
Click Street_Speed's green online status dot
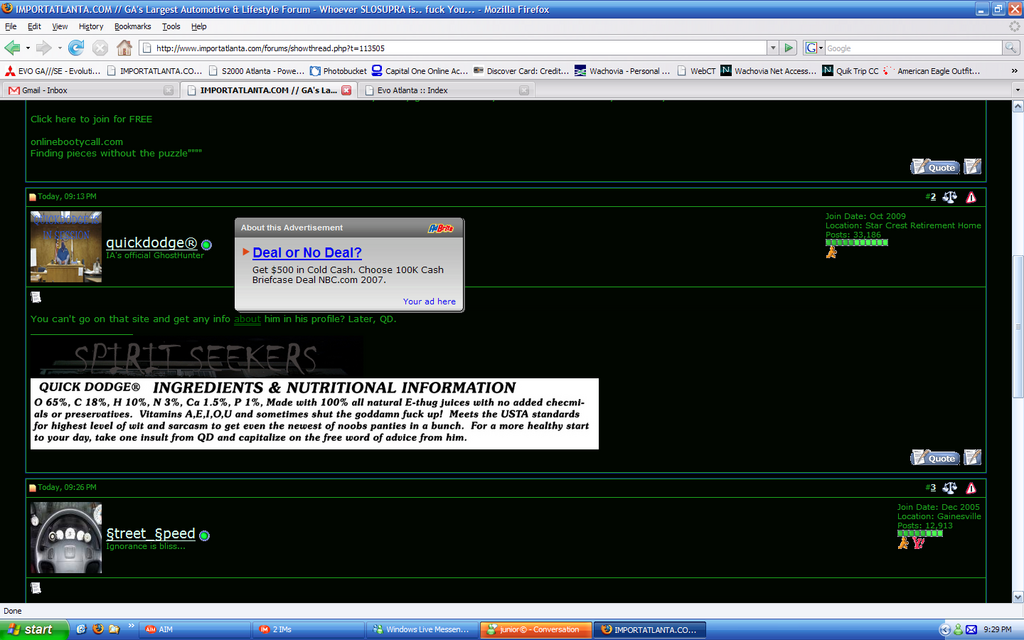205,535
